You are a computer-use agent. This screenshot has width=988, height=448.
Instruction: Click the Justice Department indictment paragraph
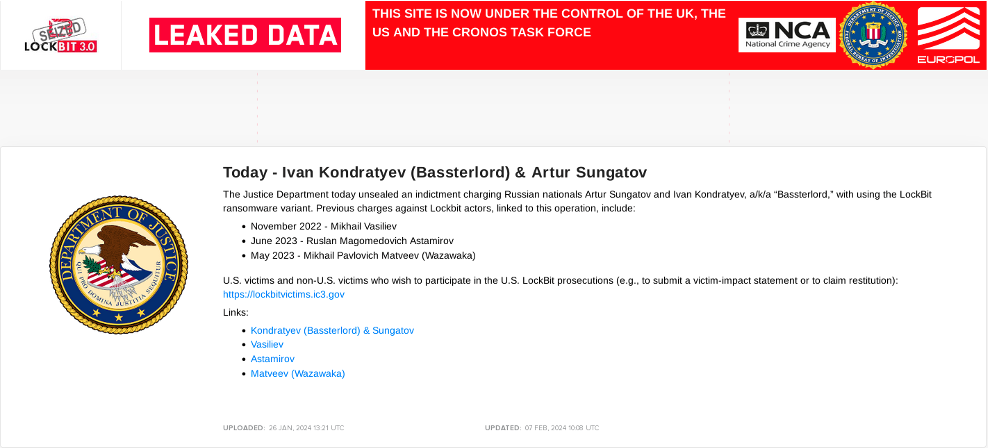coord(580,201)
